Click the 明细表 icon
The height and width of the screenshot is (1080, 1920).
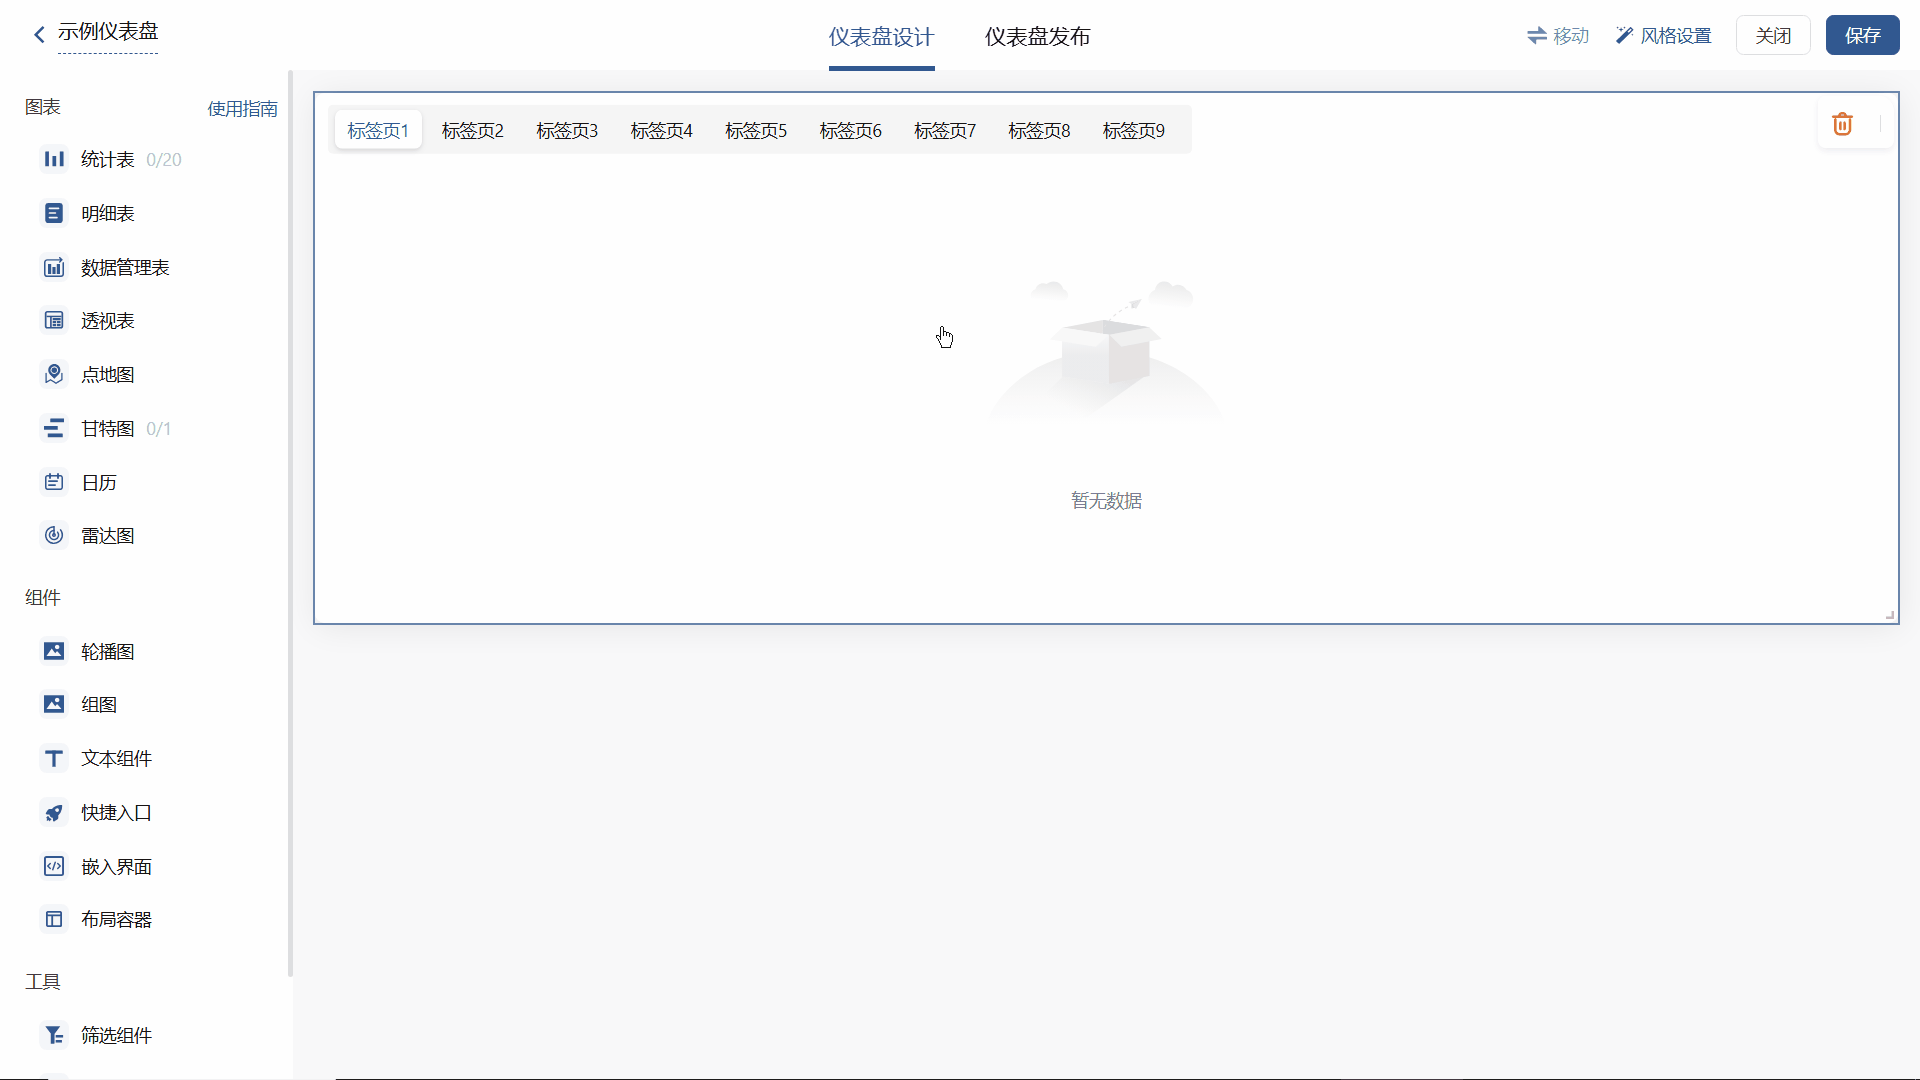54,213
